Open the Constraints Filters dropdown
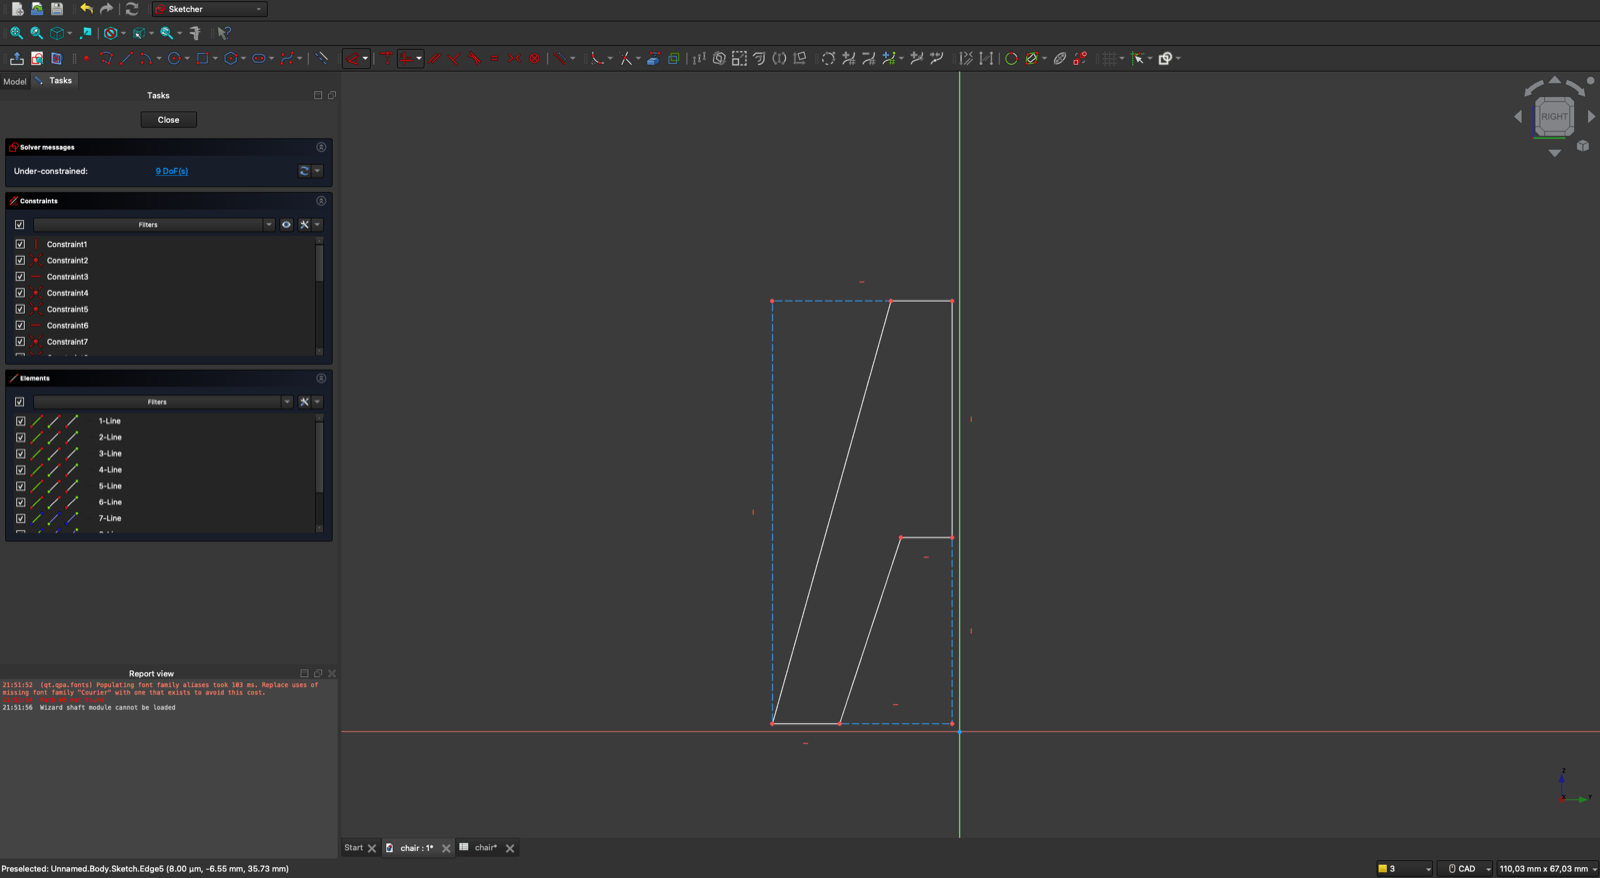The width and height of the screenshot is (1600, 878). click(154, 225)
